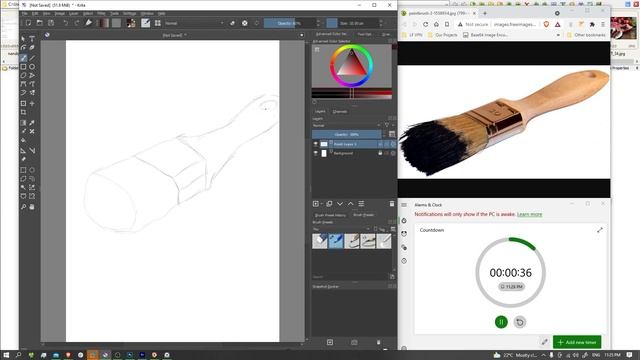
Task: Save the document via toolbar icon
Action: point(51,23)
